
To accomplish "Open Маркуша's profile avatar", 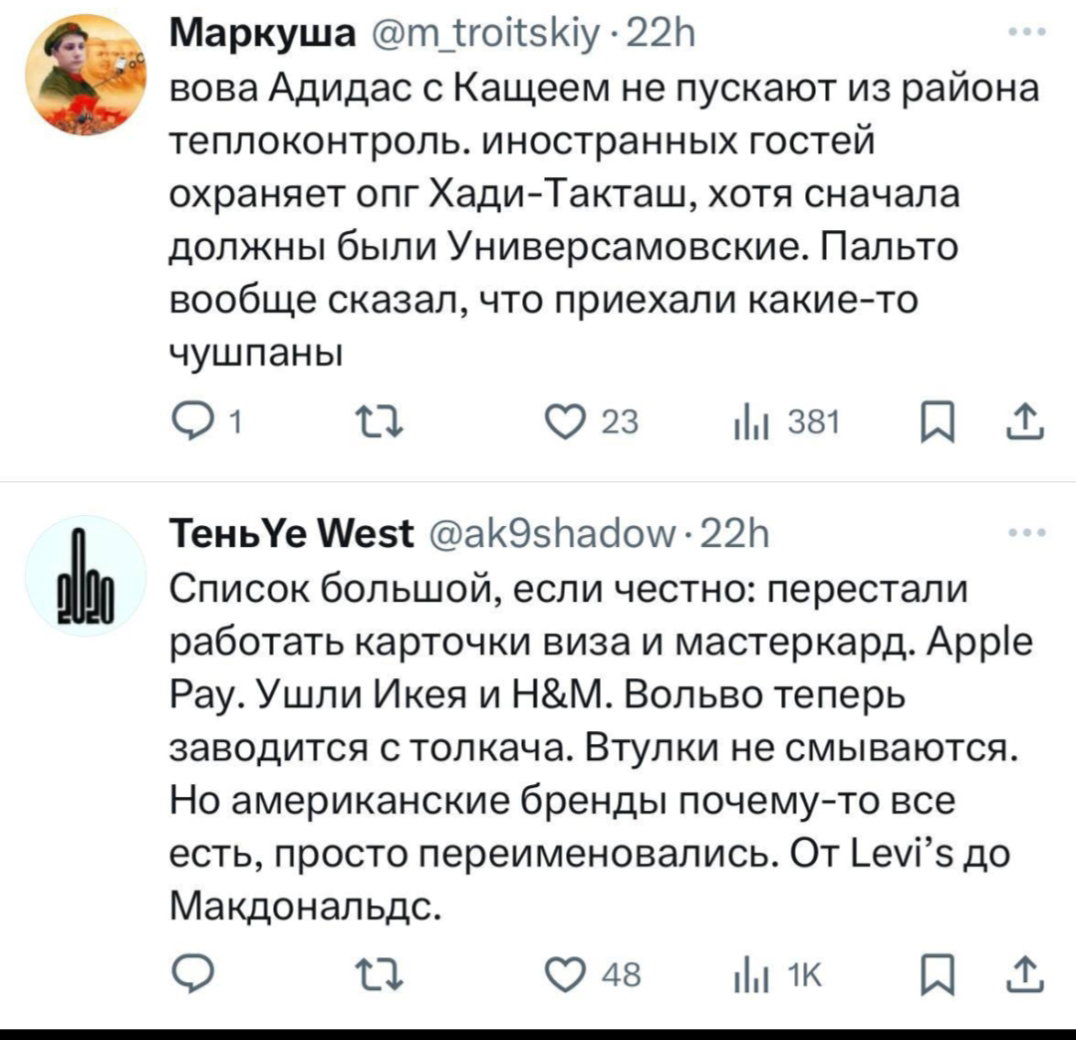I will click(86, 74).
